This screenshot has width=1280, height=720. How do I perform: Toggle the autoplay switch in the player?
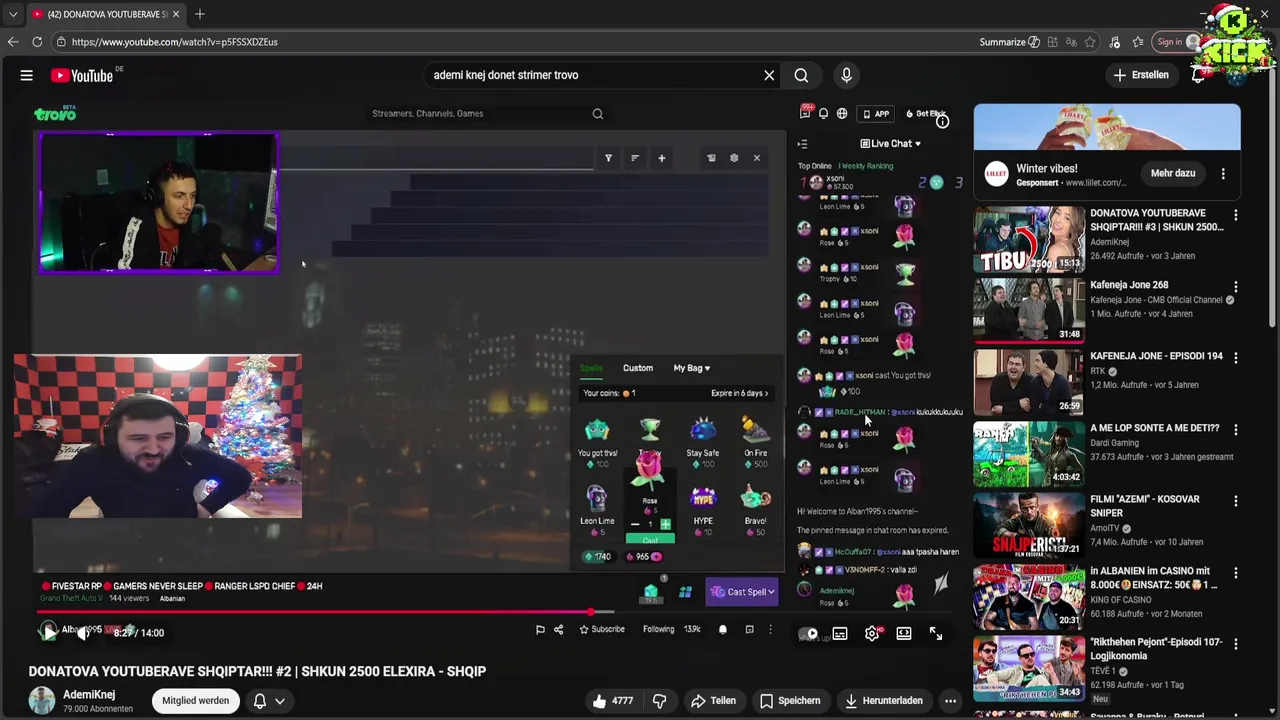click(808, 633)
